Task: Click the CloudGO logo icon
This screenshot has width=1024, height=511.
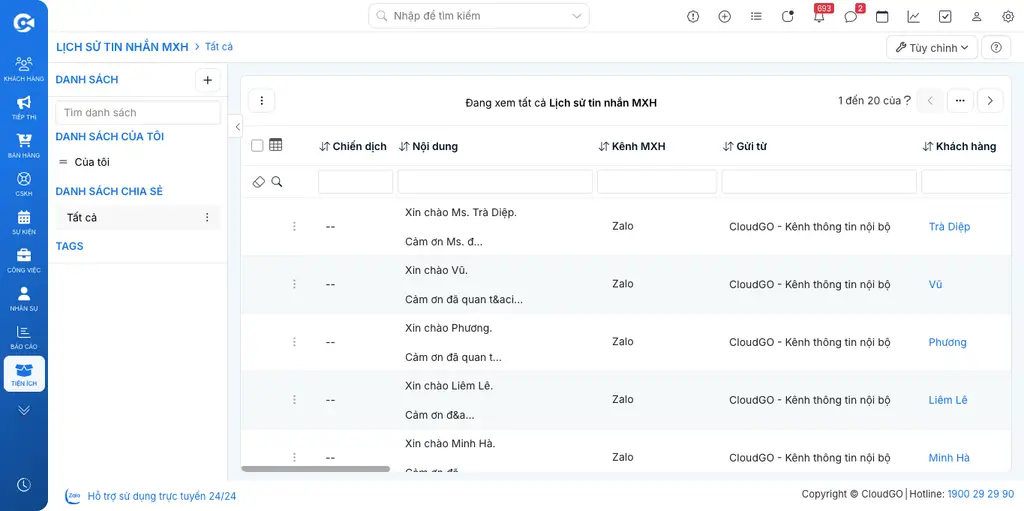Action: [x=24, y=23]
